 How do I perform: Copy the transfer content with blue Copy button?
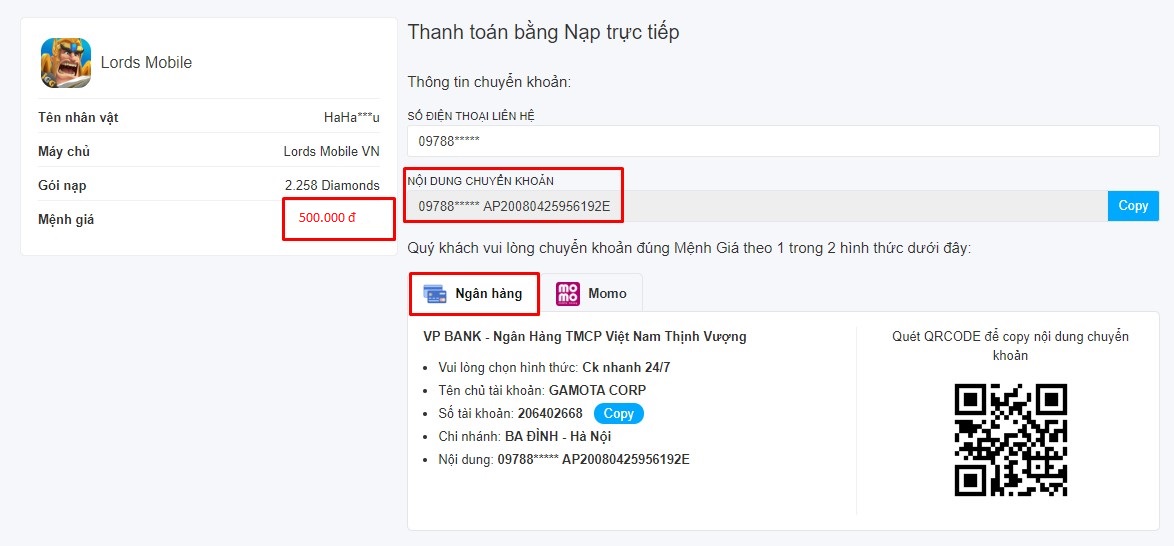[x=1133, y=206]
